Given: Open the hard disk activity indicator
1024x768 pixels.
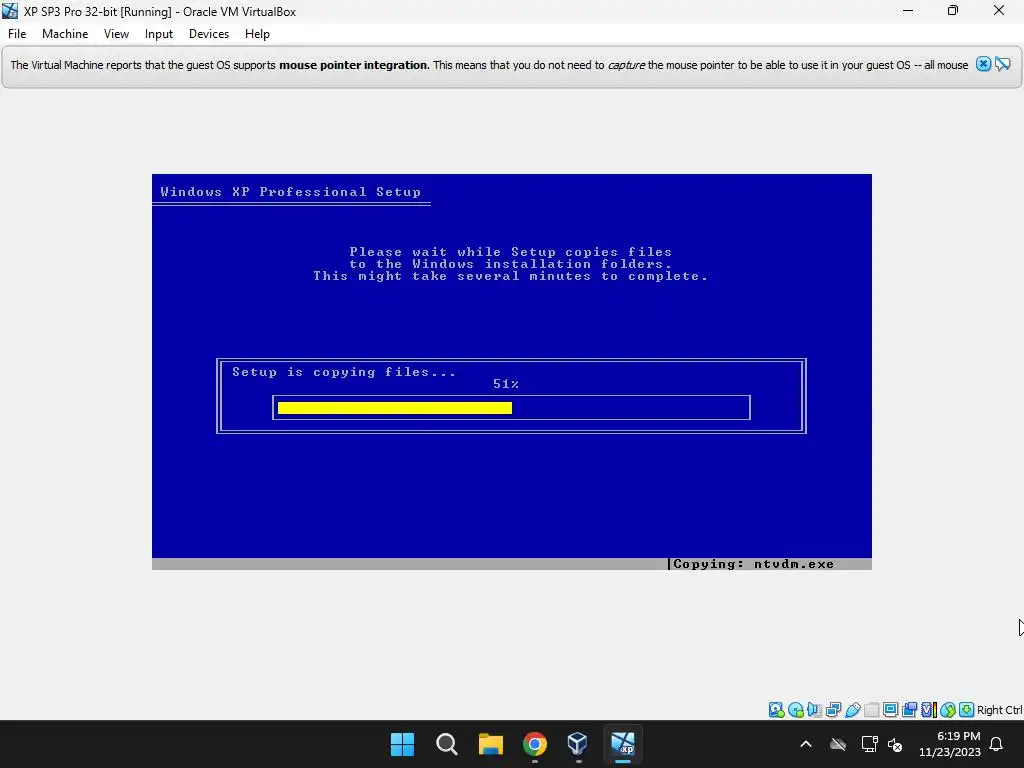Looking at the screenshot, I should click(x=776, y=710).
